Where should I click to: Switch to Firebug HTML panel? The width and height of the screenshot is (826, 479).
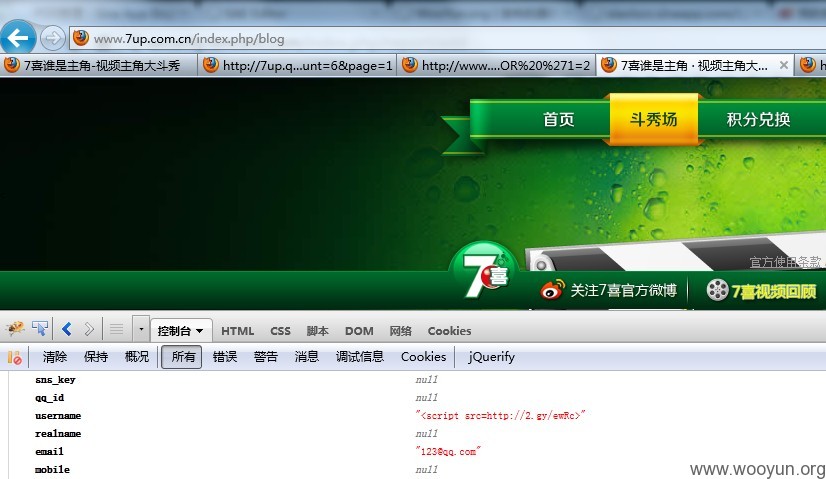click(x=238, y=331)
